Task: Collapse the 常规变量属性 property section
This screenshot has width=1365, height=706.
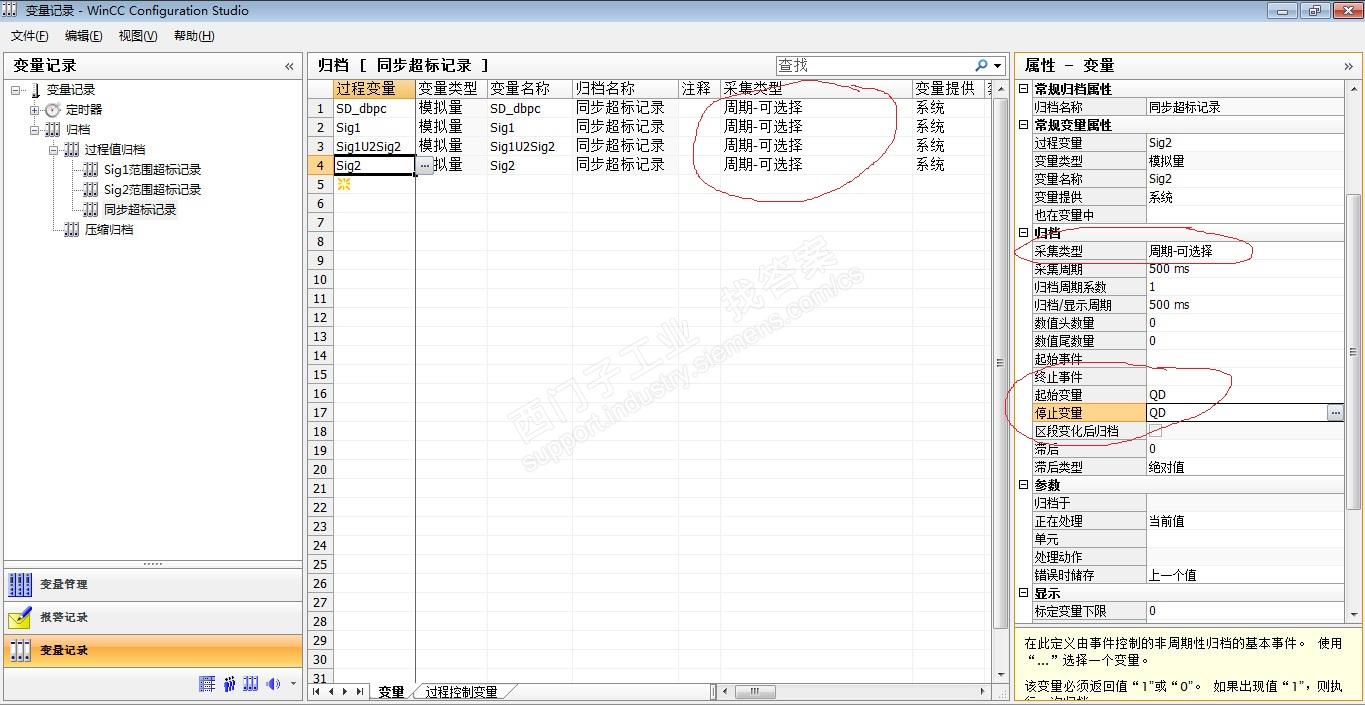Action: point(1023,125)
